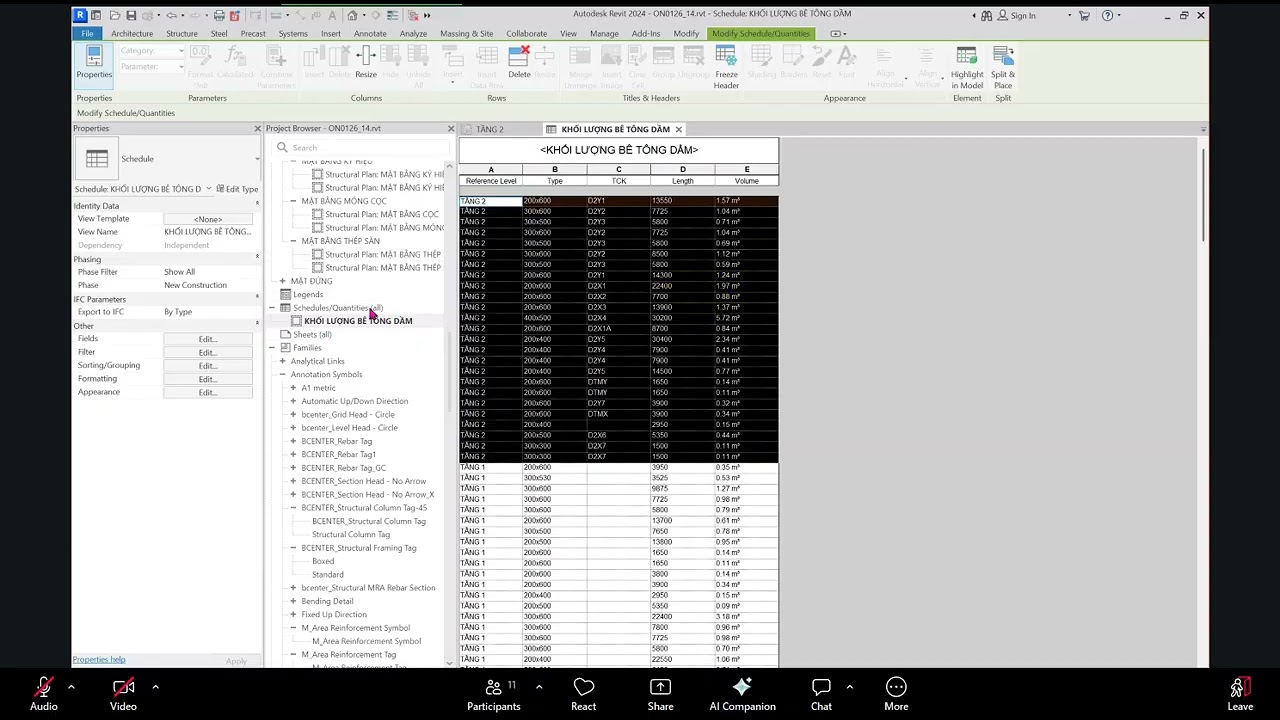Unmute the Audio microphone
This screenshot has height=720, width=1280.
[43, 694]
